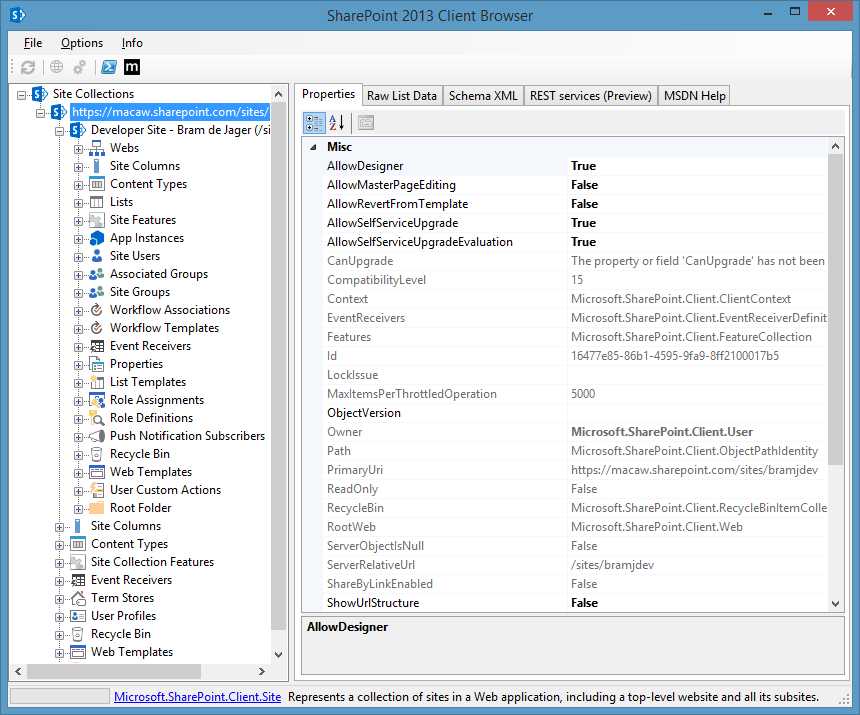Select the Term Stores icon
The height and width of the screenshot is (715, 860).
coord(78,598)
